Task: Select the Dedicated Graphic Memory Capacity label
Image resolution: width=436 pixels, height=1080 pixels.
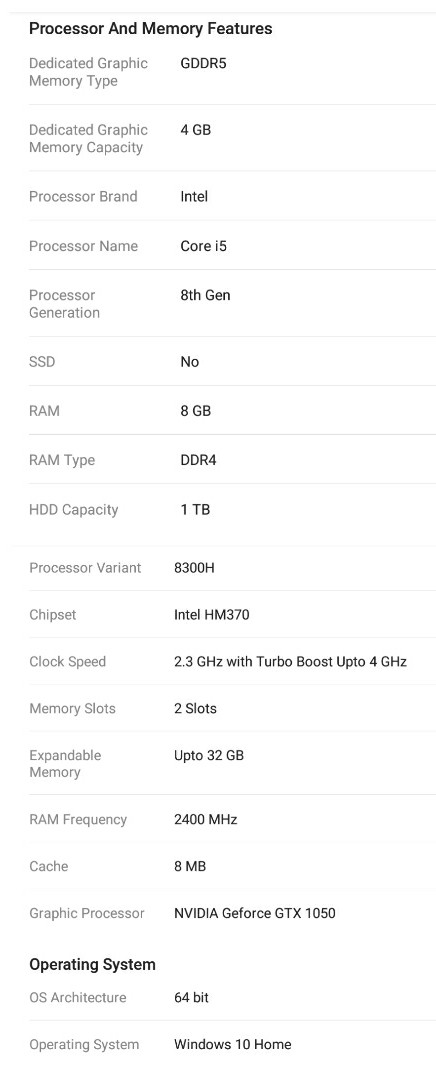Action: click(x=88, y=138)
